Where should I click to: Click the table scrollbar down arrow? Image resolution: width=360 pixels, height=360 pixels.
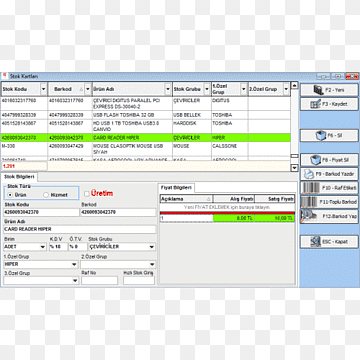[x=294, y=168]
